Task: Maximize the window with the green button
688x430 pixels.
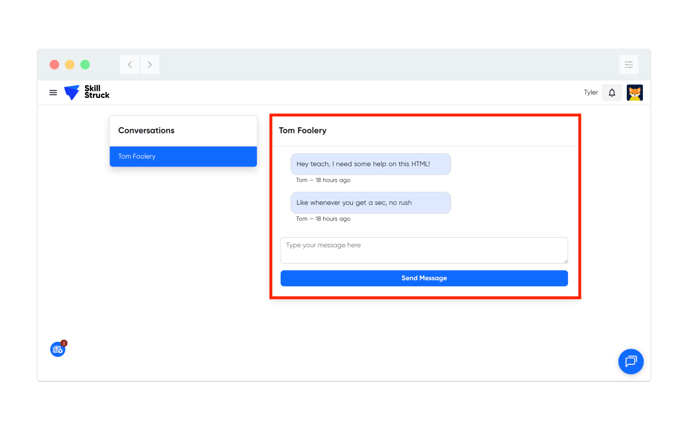Action: pos(85,65)
